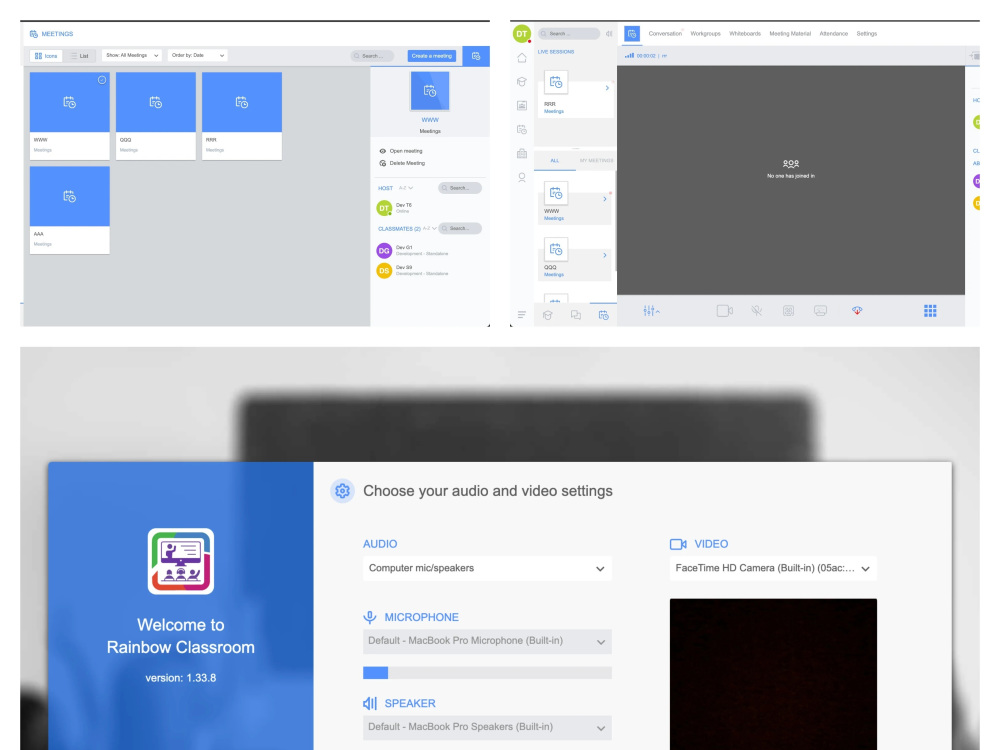
Task: Click the Create a meeting button
Action: point(432,56)
